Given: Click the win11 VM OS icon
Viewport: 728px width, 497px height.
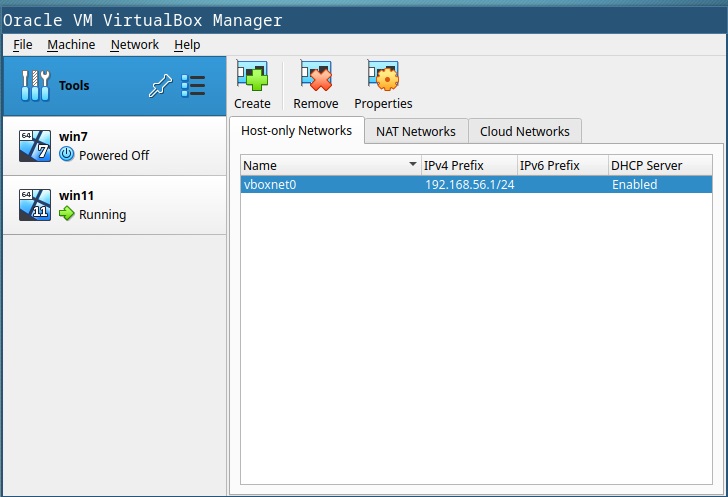Looking at the screenshot, I should 35,205.
